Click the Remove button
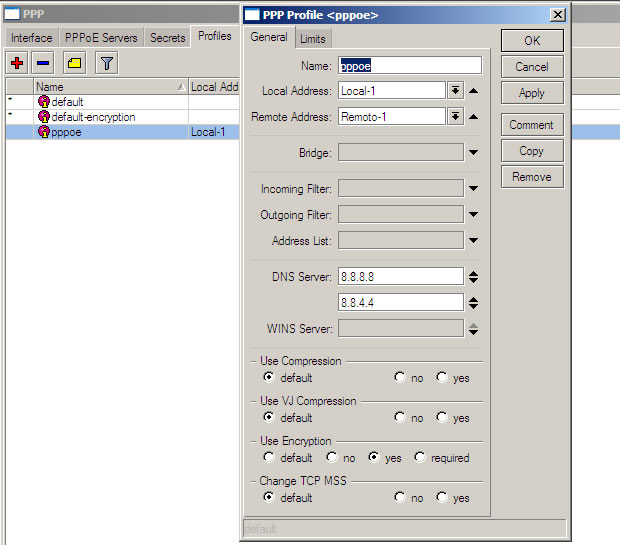 coord(532,177)
